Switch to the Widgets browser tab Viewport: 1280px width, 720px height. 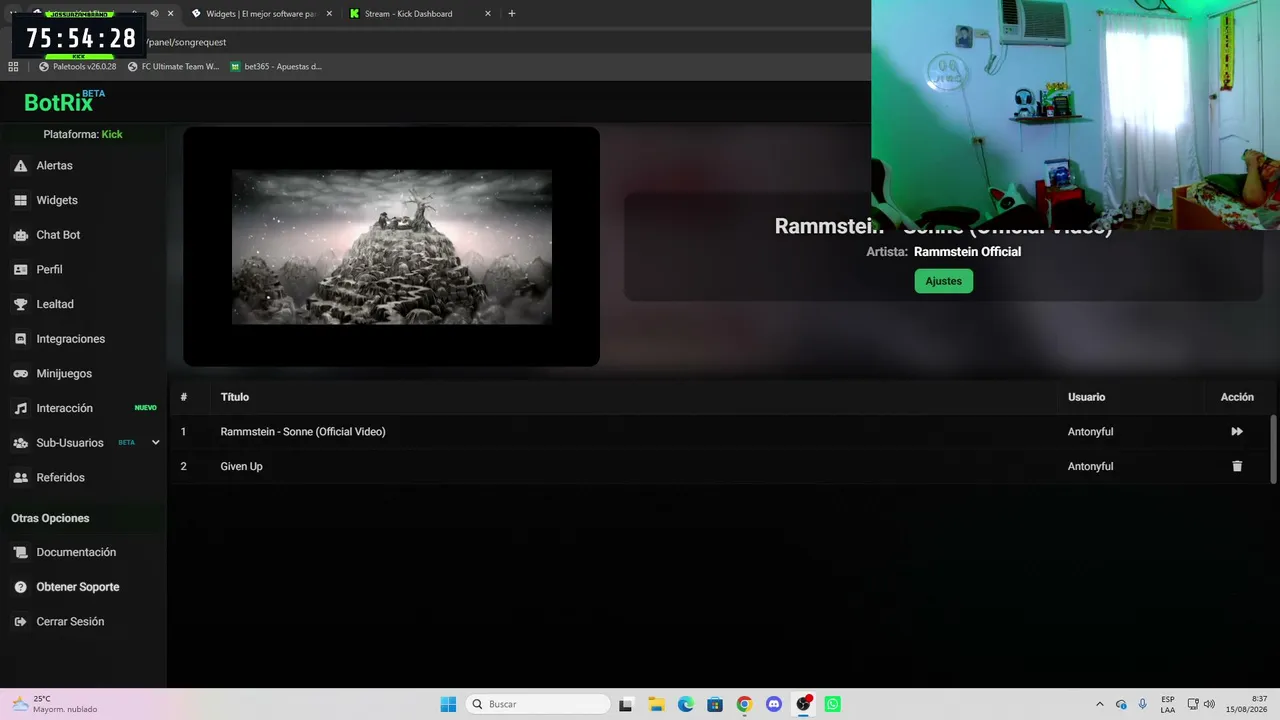coord(261,14)
